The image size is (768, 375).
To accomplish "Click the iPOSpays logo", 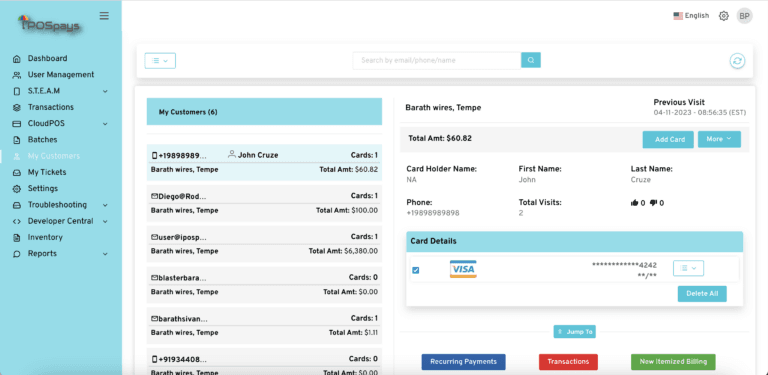I will [x=49, y=24].
